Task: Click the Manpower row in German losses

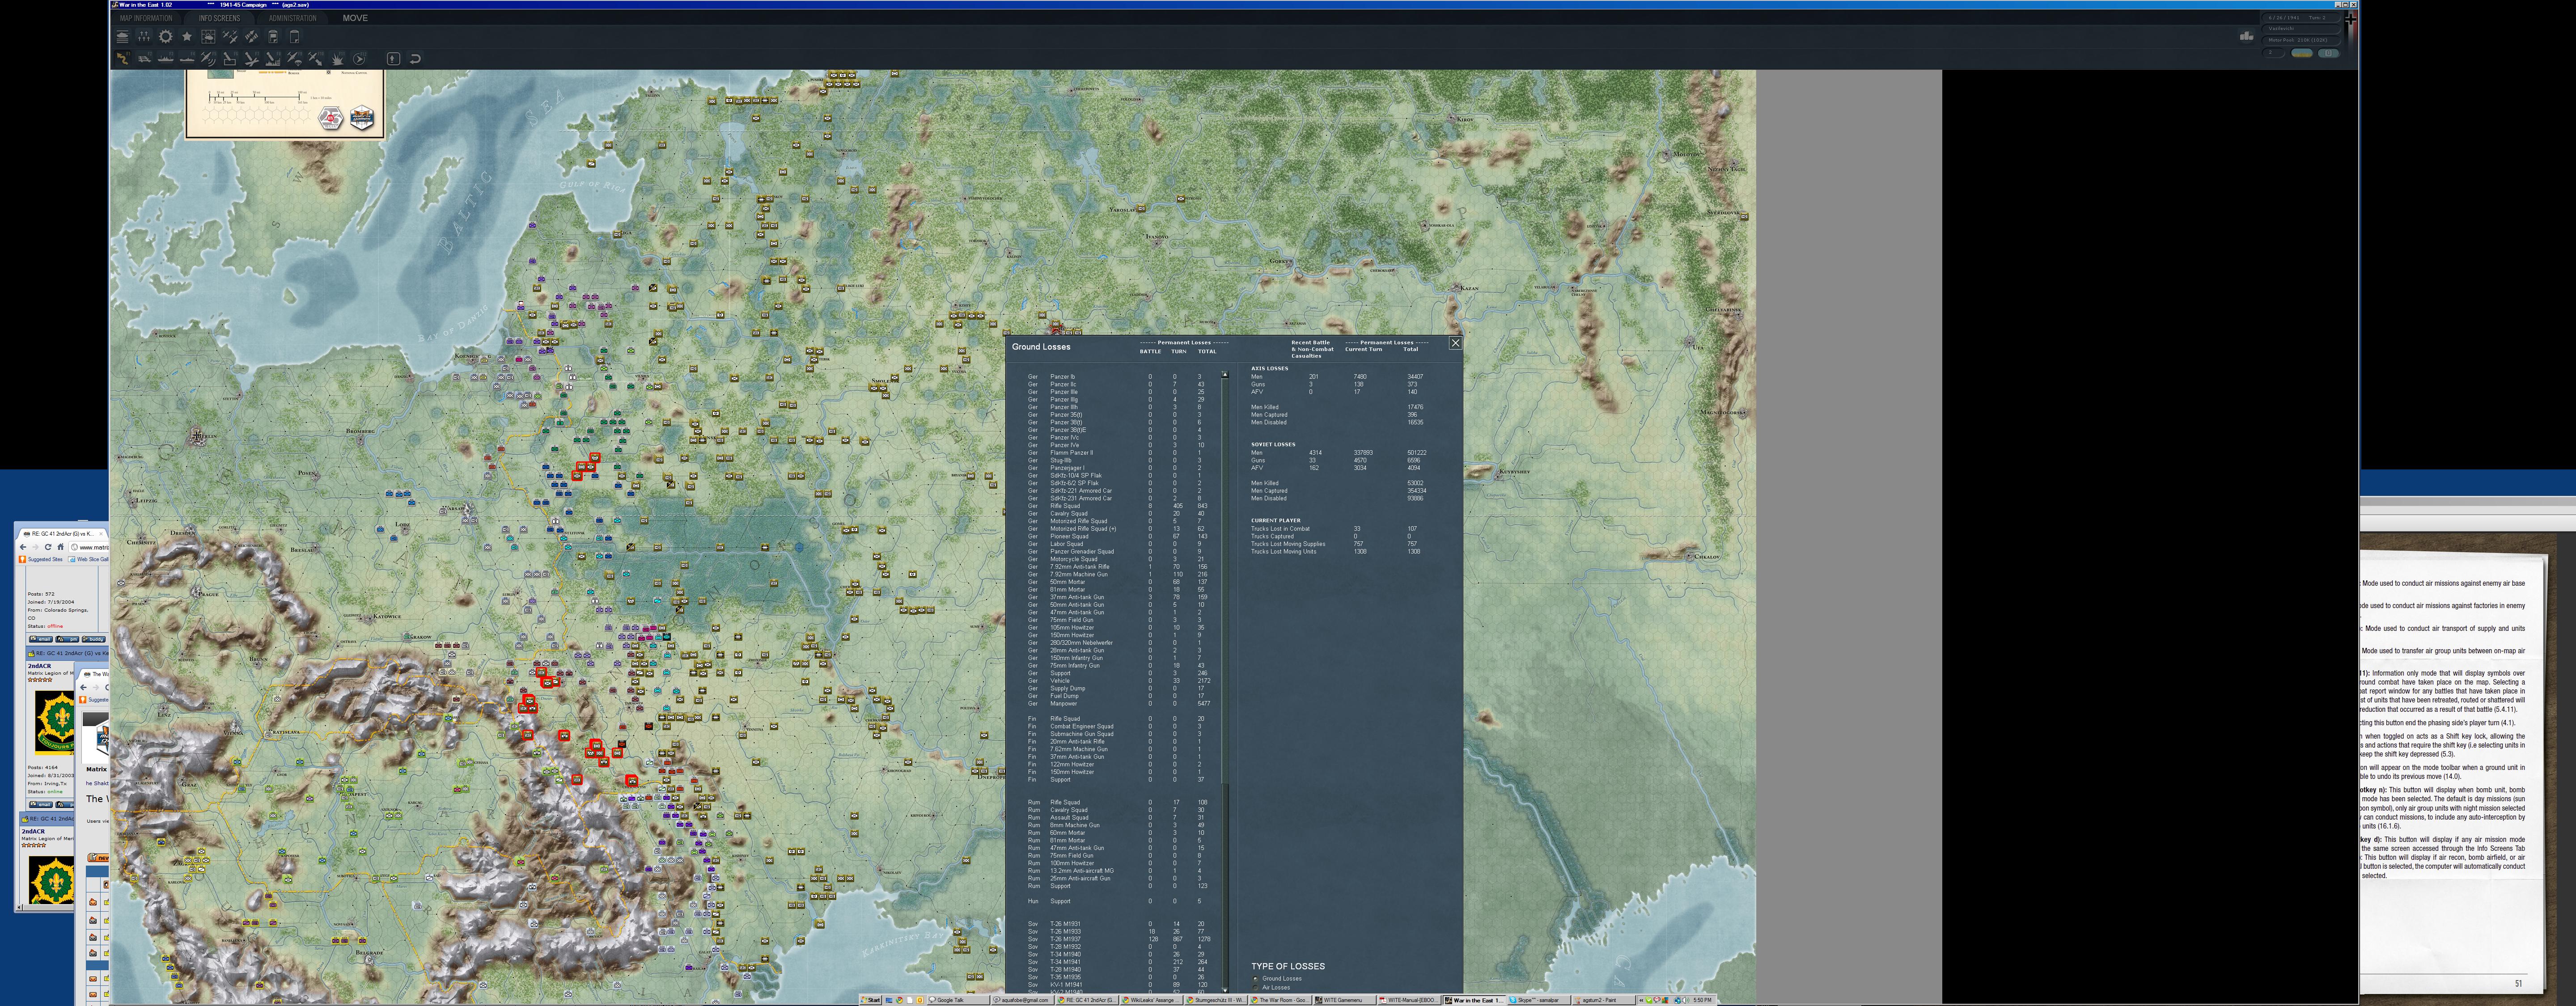Action: click(x=1120, y=704)
